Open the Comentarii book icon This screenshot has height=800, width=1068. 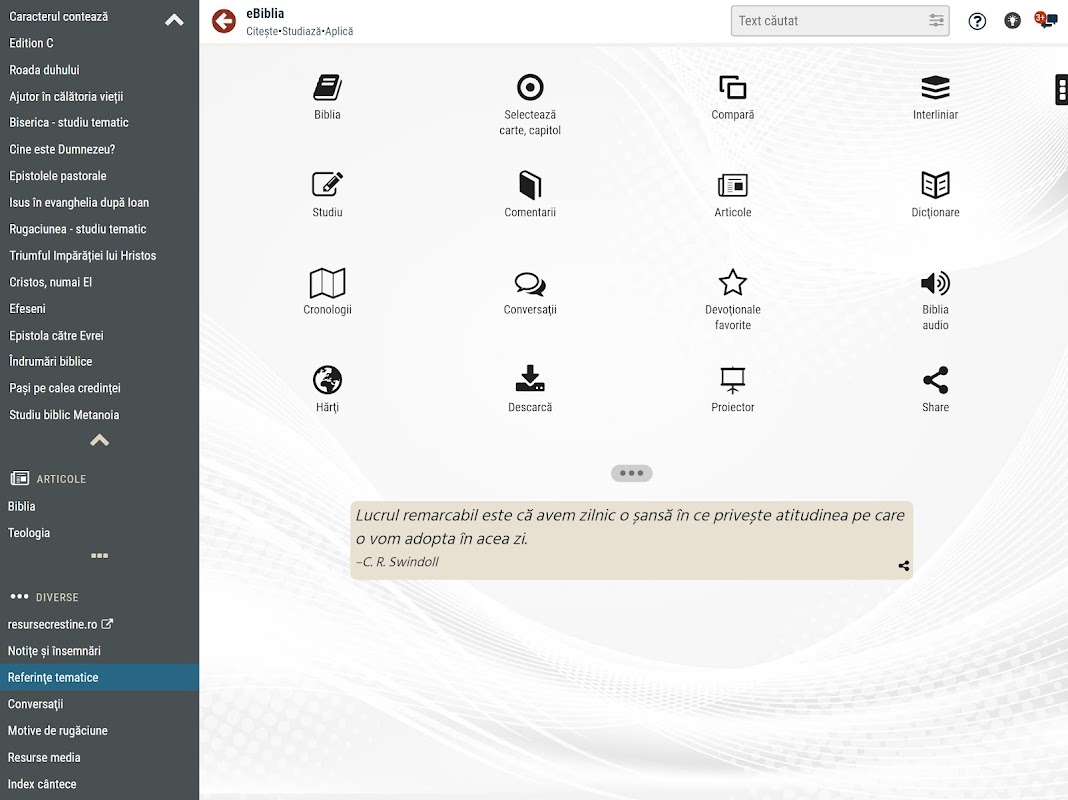[530, 185]
